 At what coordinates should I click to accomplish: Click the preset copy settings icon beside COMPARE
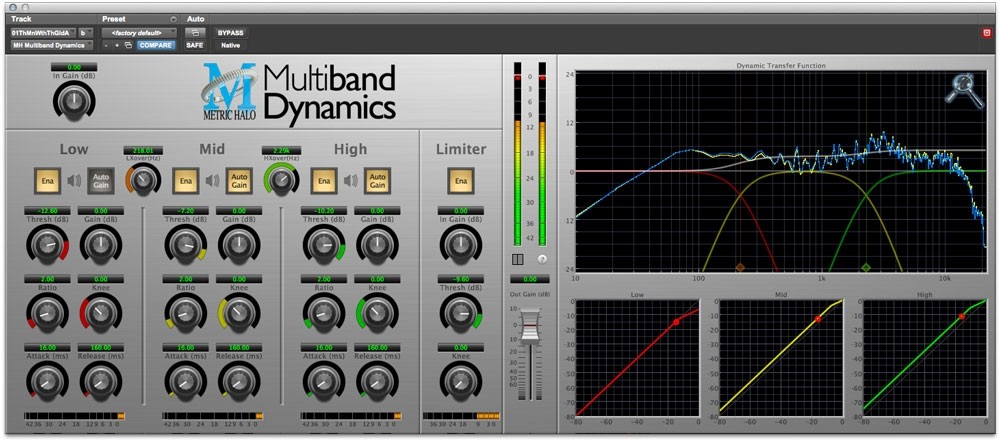tap(128, 45)
